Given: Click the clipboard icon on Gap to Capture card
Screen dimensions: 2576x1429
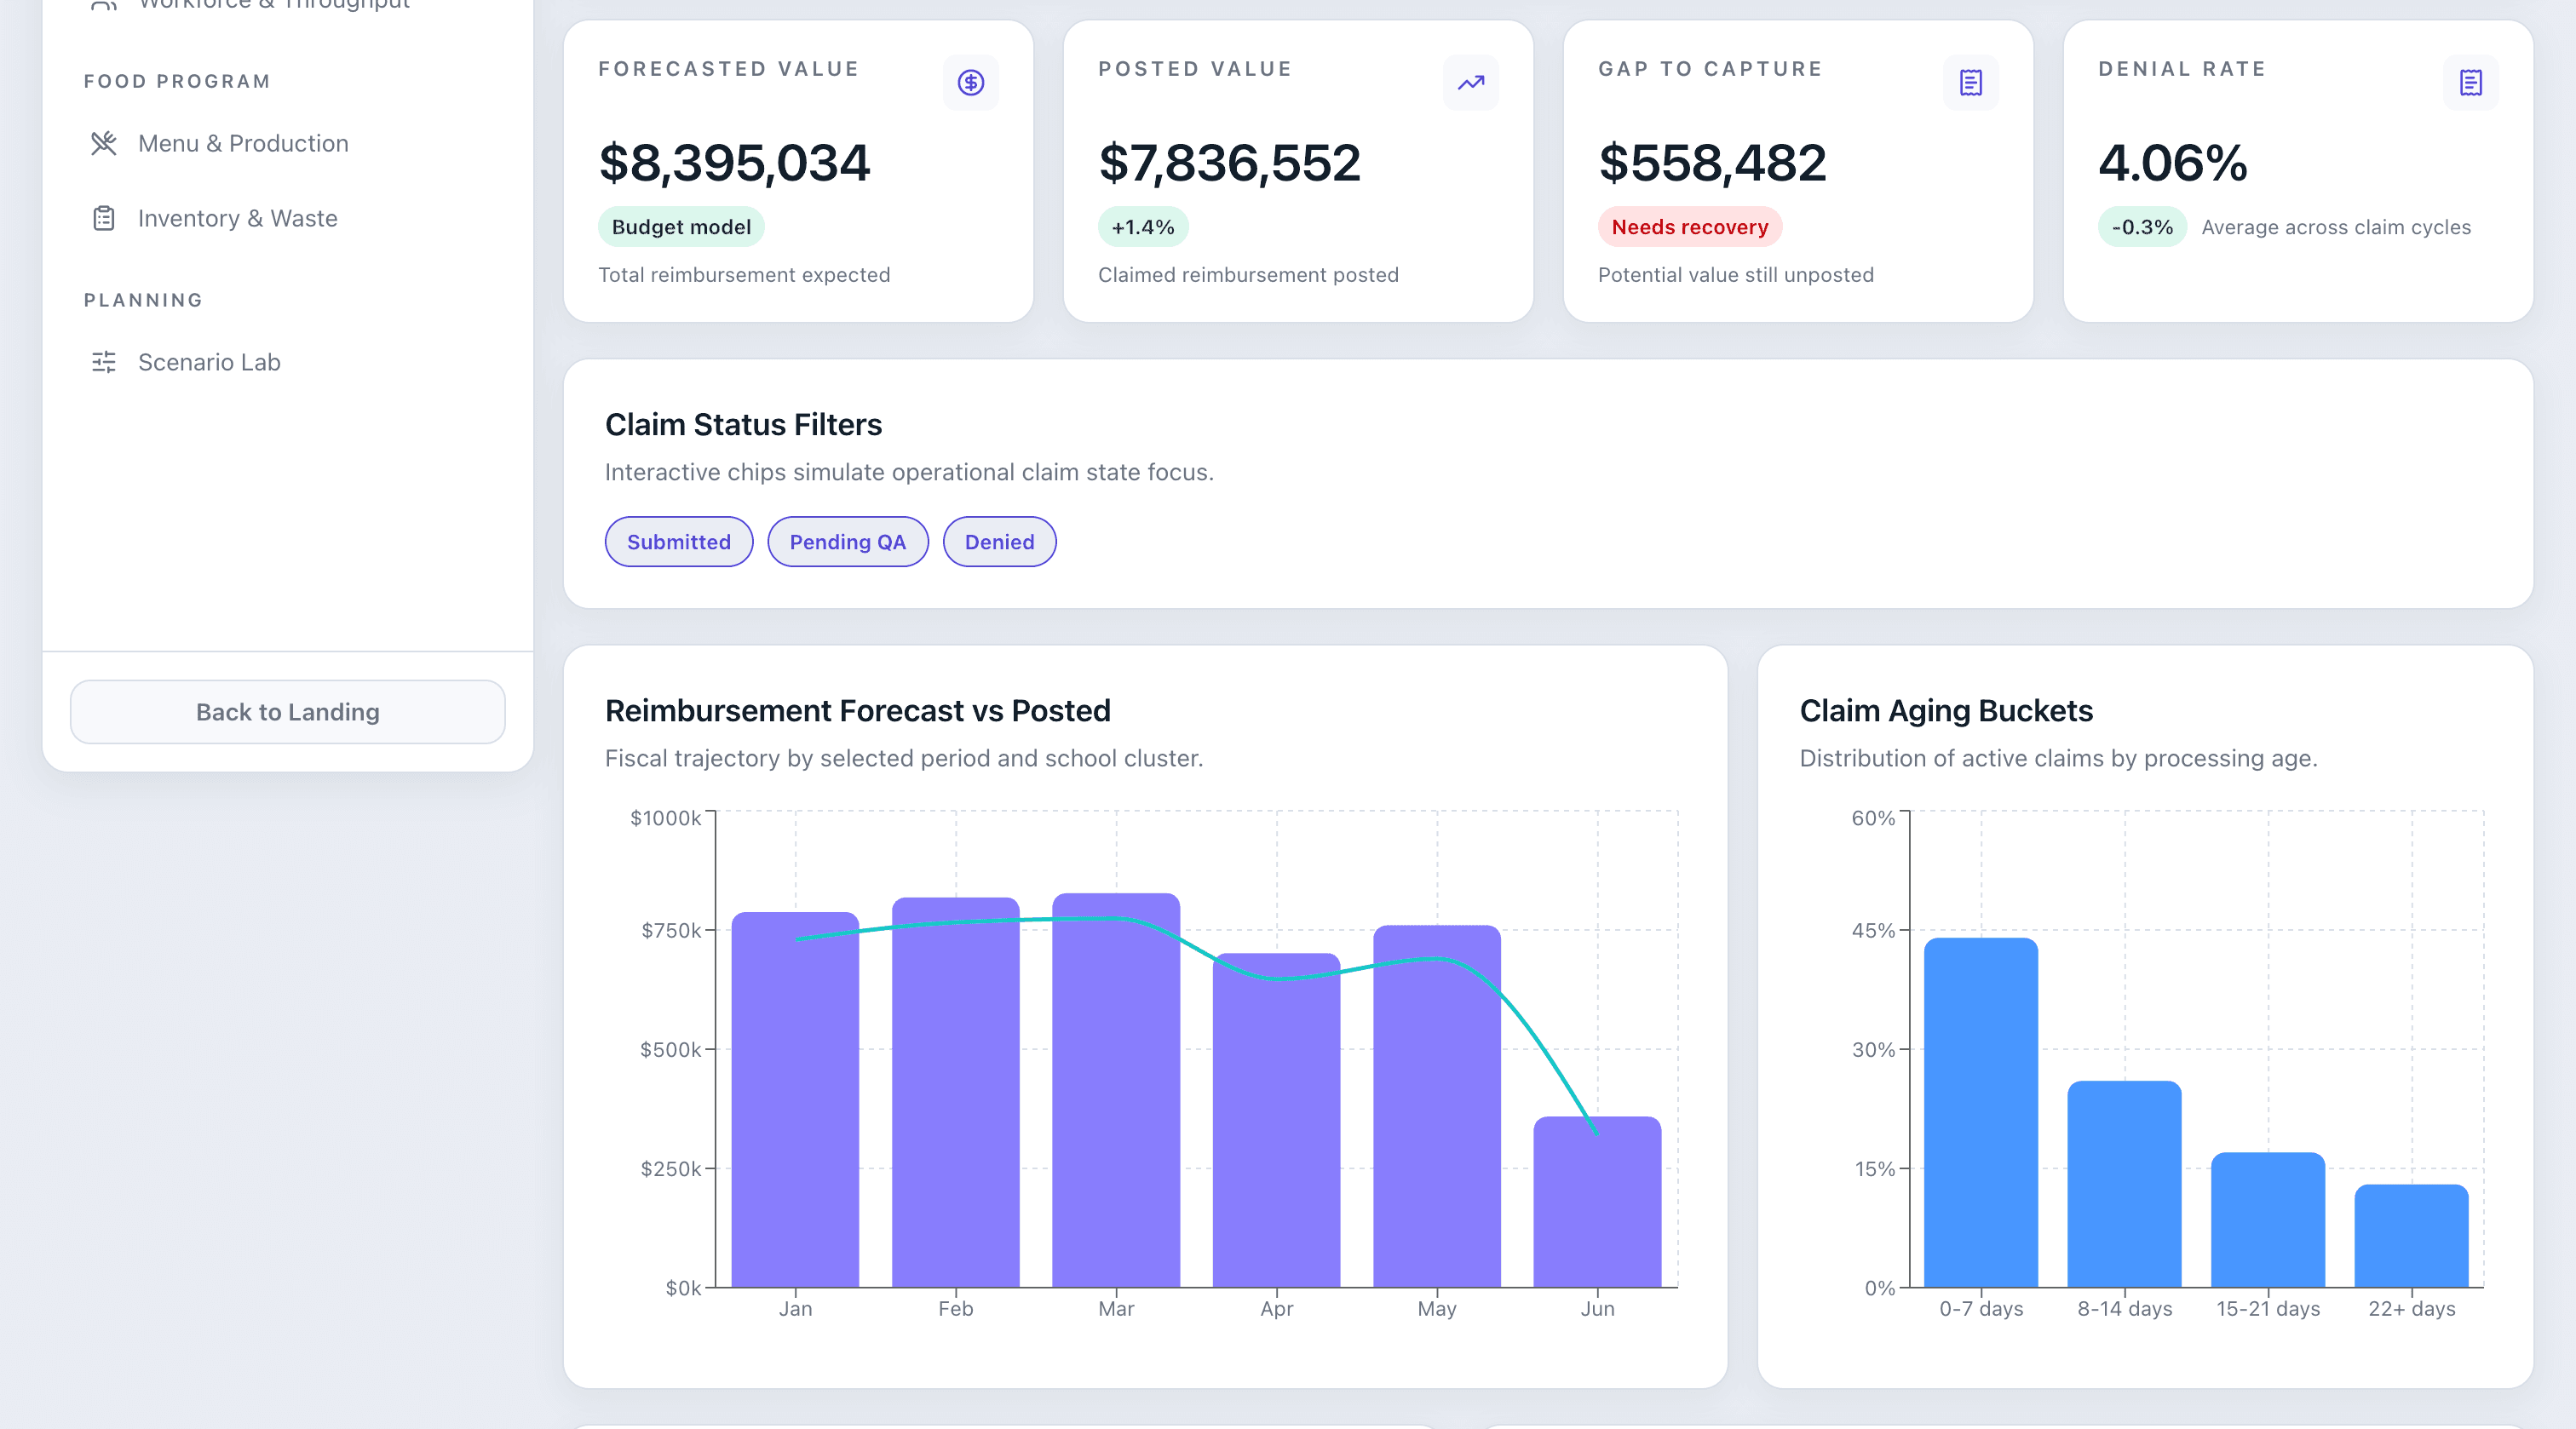Looking at the screenshot, I should [1968, 83].
